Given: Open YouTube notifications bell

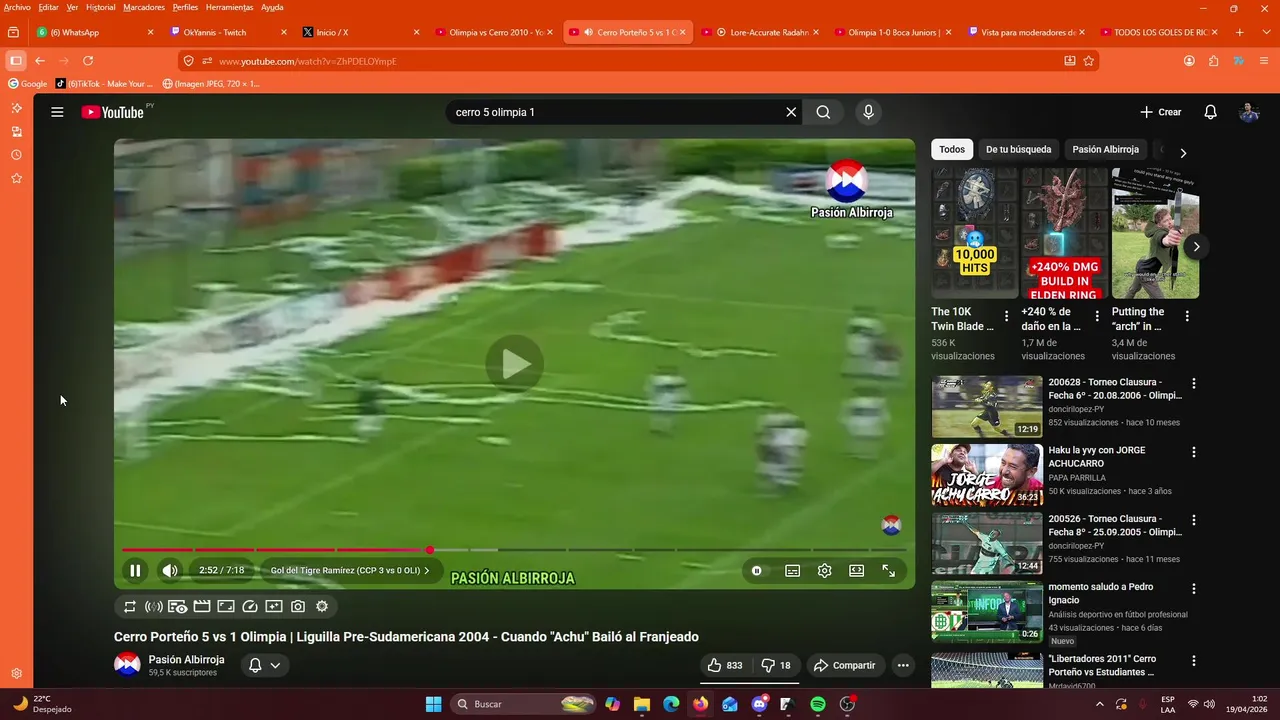Looking at the screenshot, I should click(1210, 112).
